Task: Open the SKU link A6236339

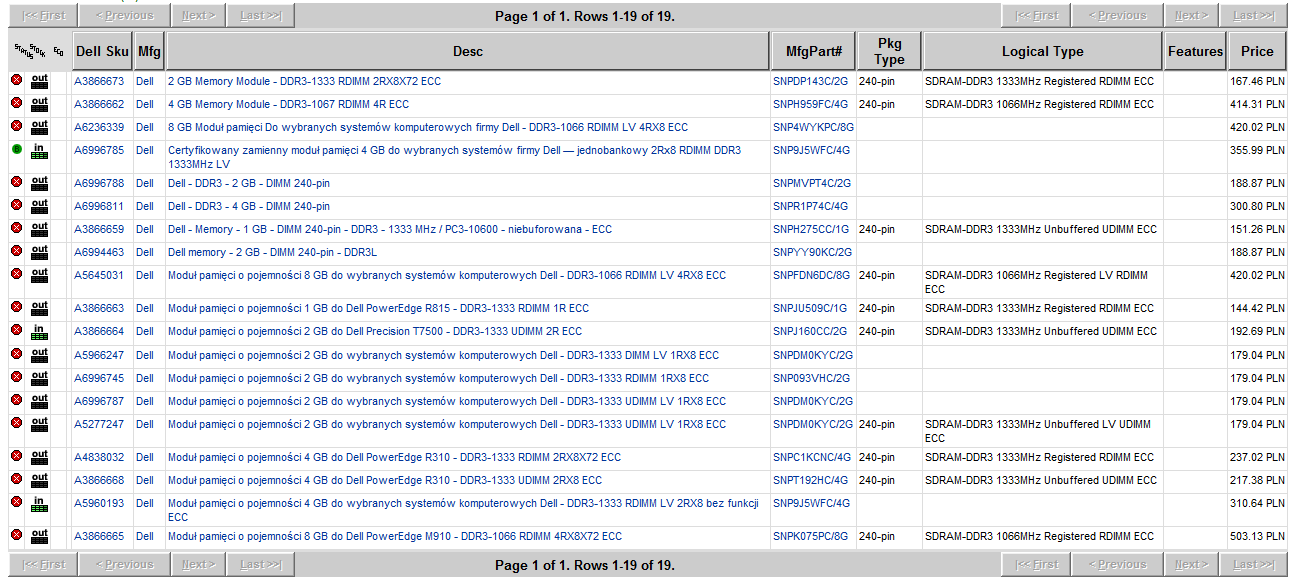Action: (99, 127)
